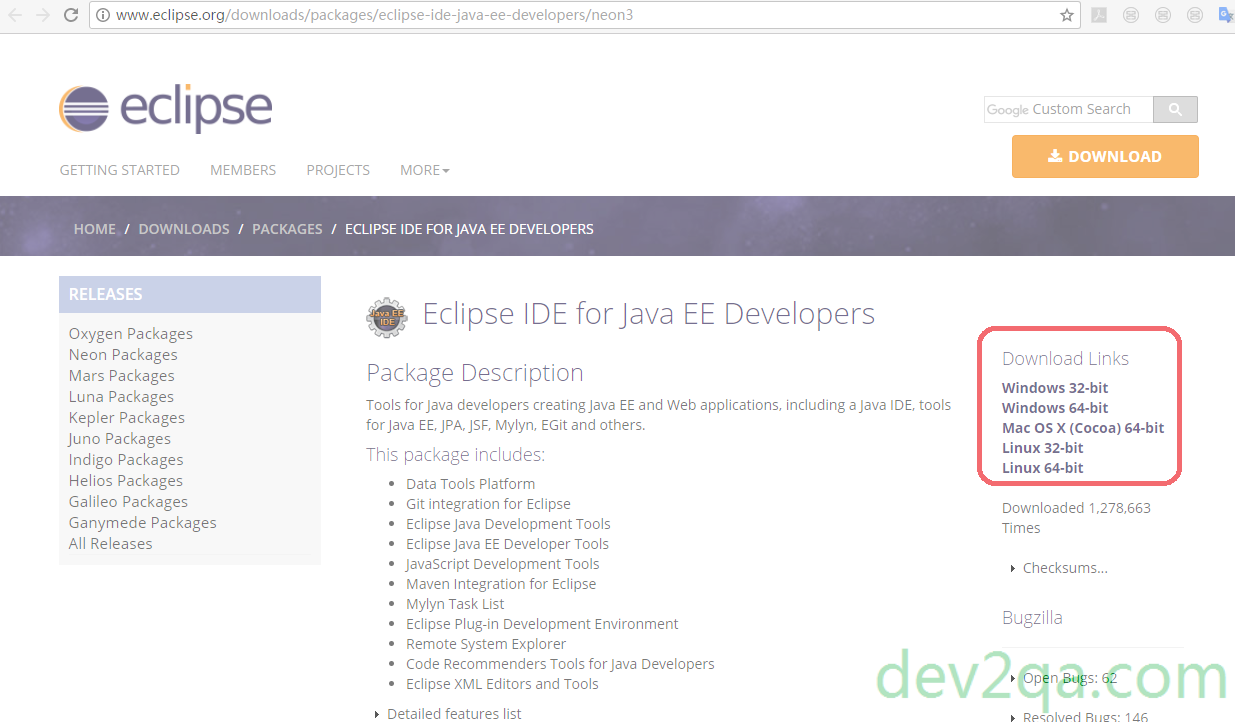Click the address bar URL field
This screenshot has height=722, width=1235.
click(x=585, y=15)
